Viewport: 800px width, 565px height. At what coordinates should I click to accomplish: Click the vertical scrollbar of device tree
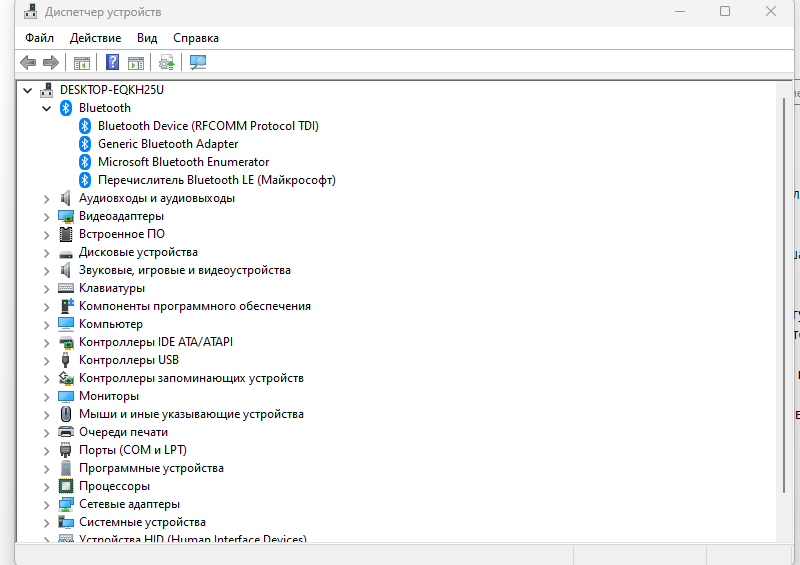784,296
